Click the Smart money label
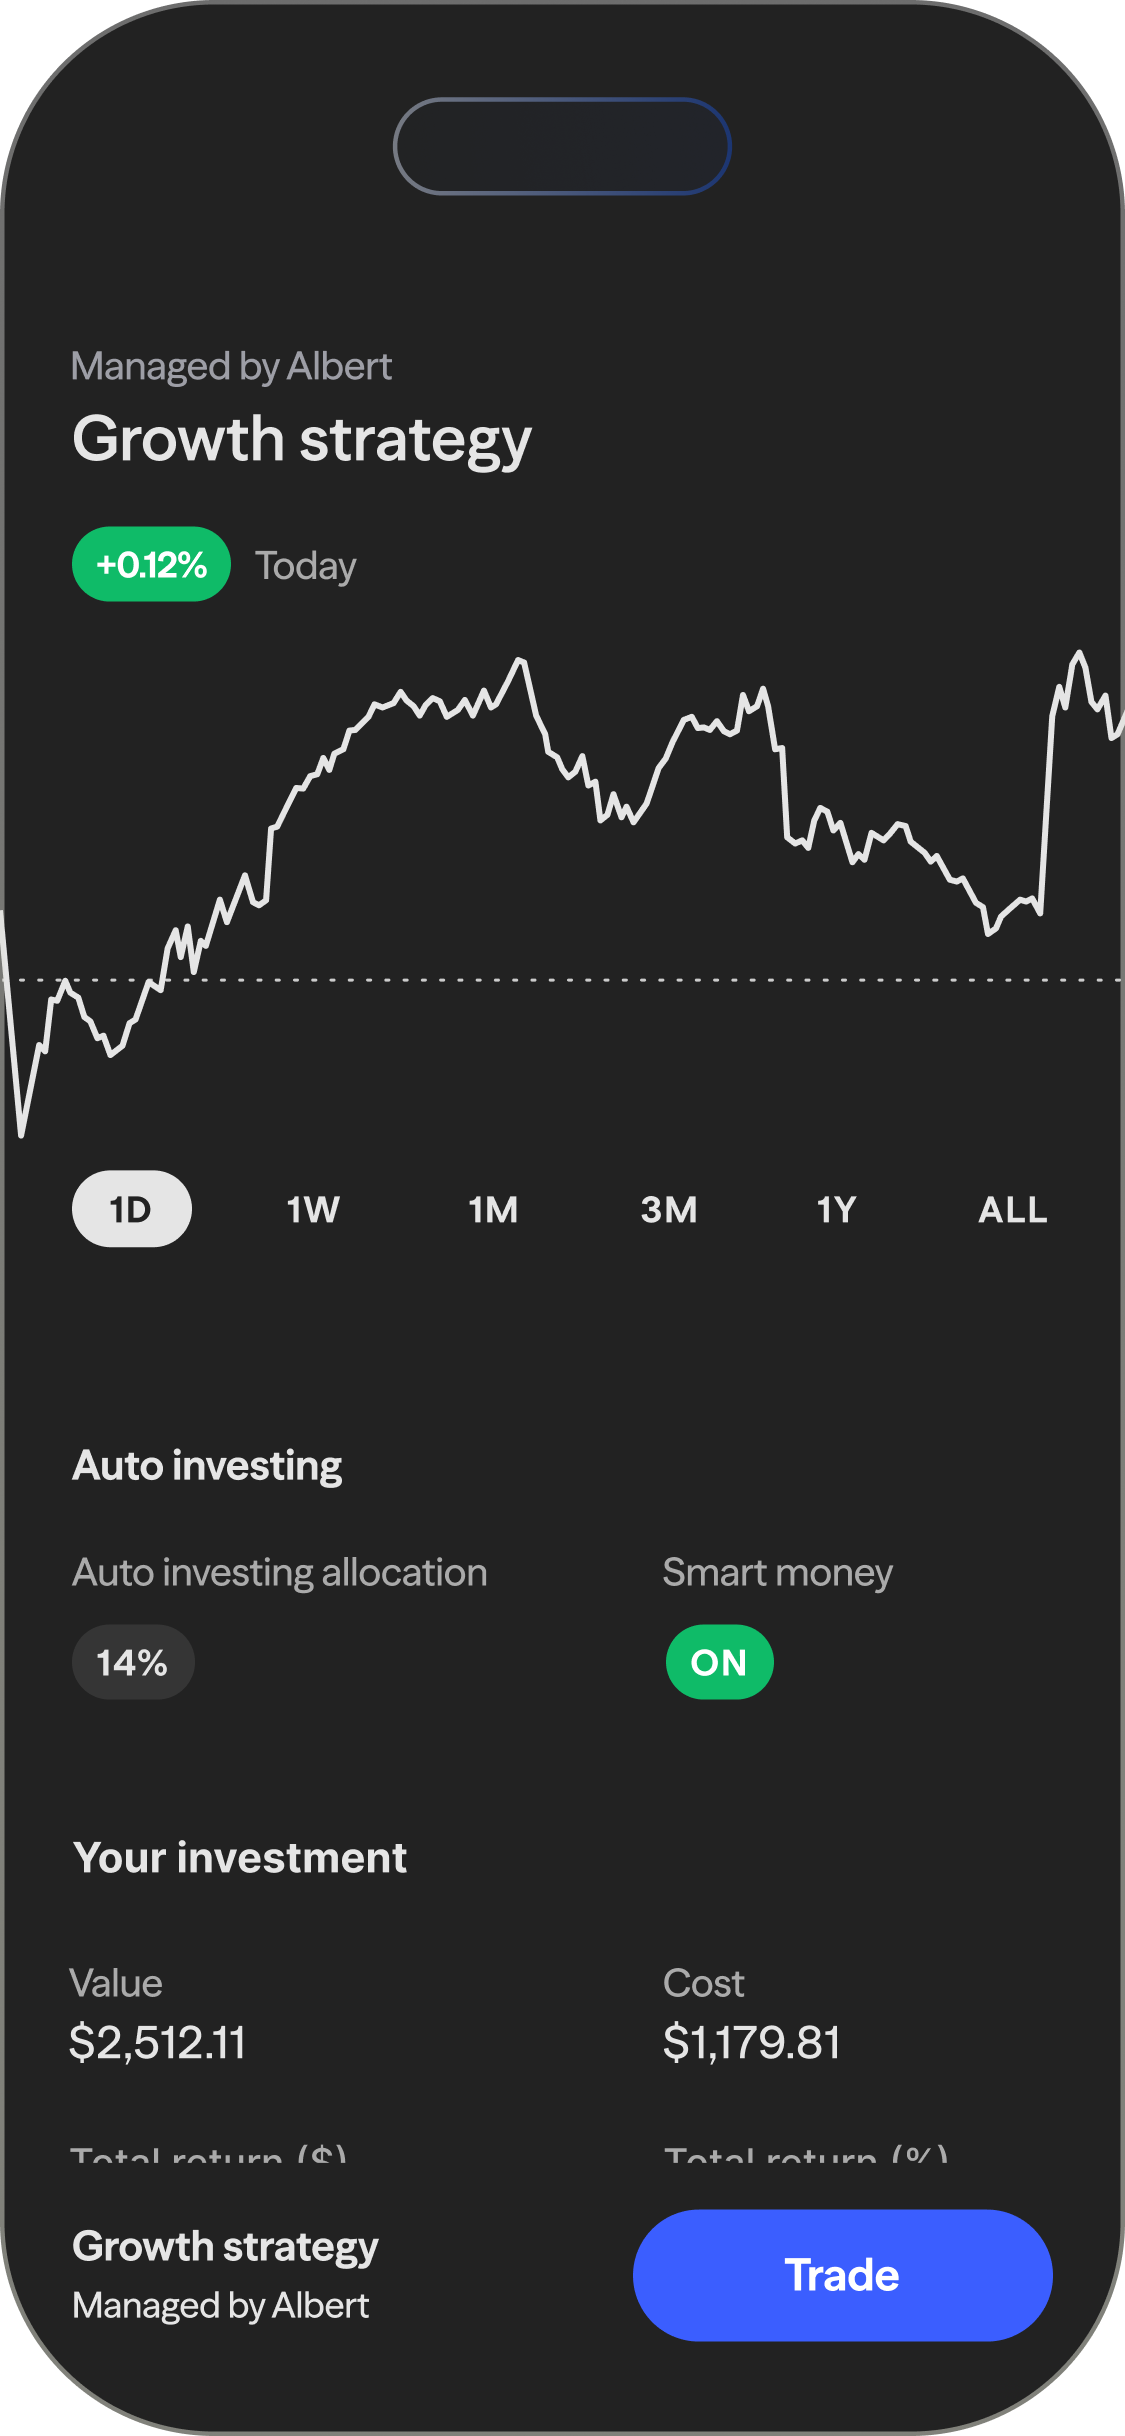 (777, 1573)
